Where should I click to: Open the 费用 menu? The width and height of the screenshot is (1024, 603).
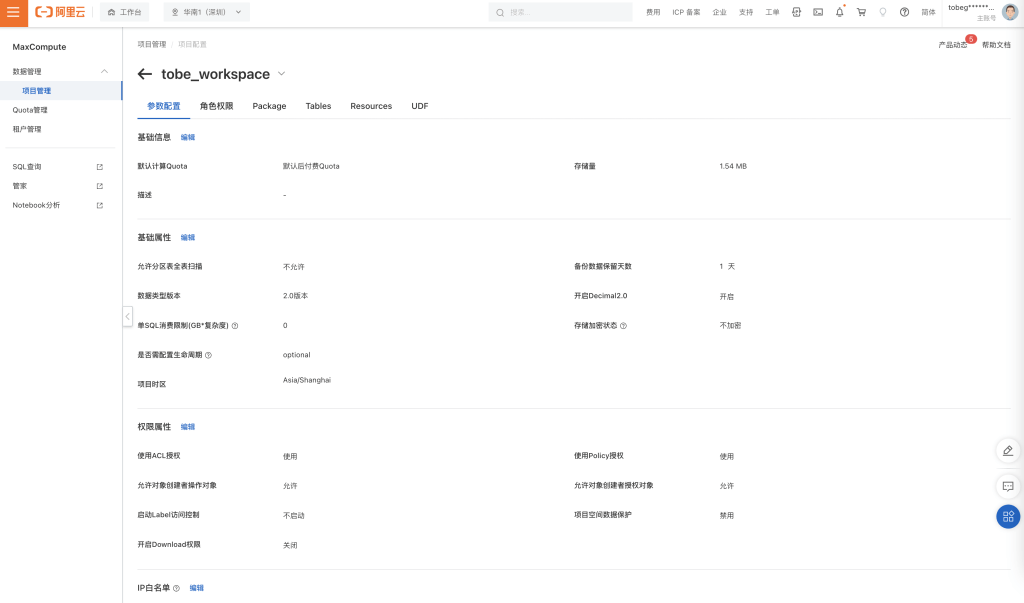click(x=653, y=12)
